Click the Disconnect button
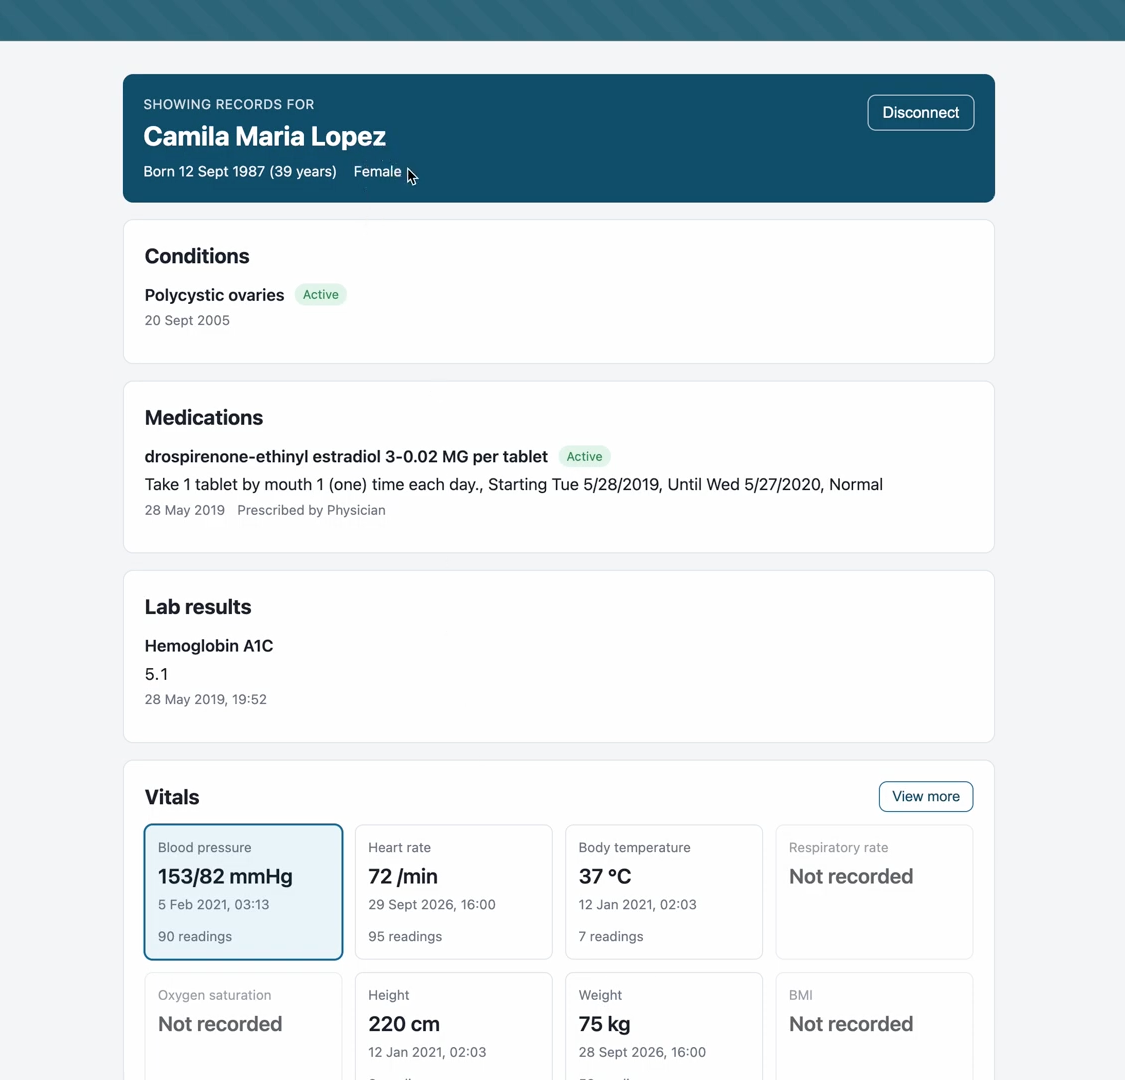Image resolution: width=1125 pixels, height=1080 pixels. coord(921,113)
